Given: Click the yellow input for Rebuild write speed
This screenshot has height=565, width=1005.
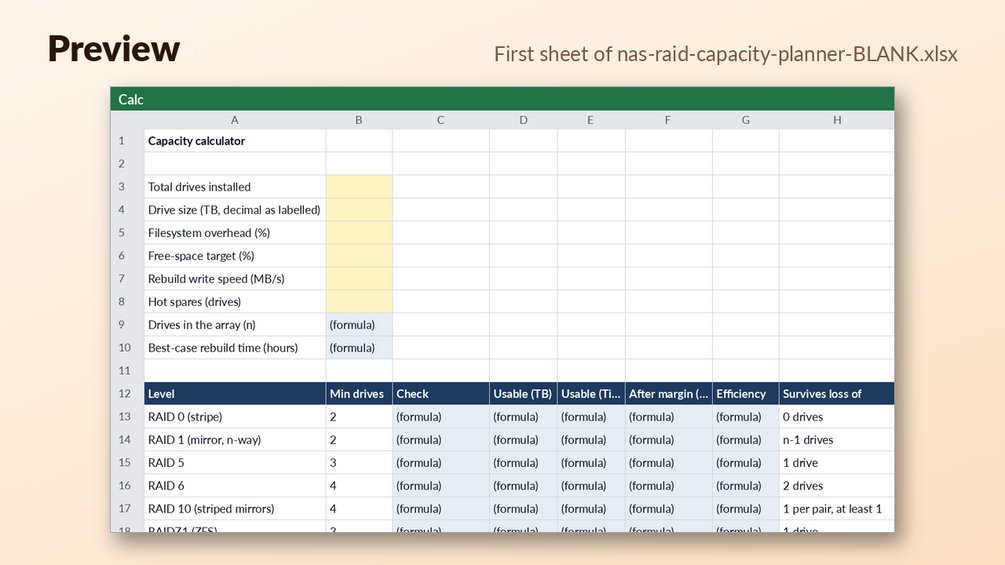Looking at the screenshot, I should coord(359,279).
